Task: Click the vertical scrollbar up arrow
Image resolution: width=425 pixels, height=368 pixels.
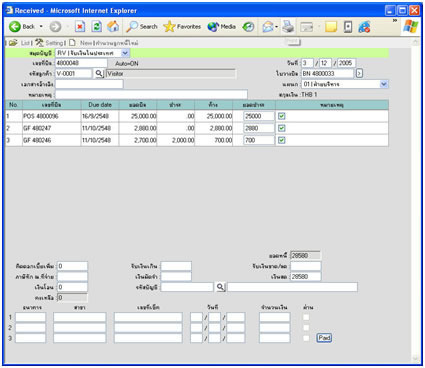Action: coord(415,42)
